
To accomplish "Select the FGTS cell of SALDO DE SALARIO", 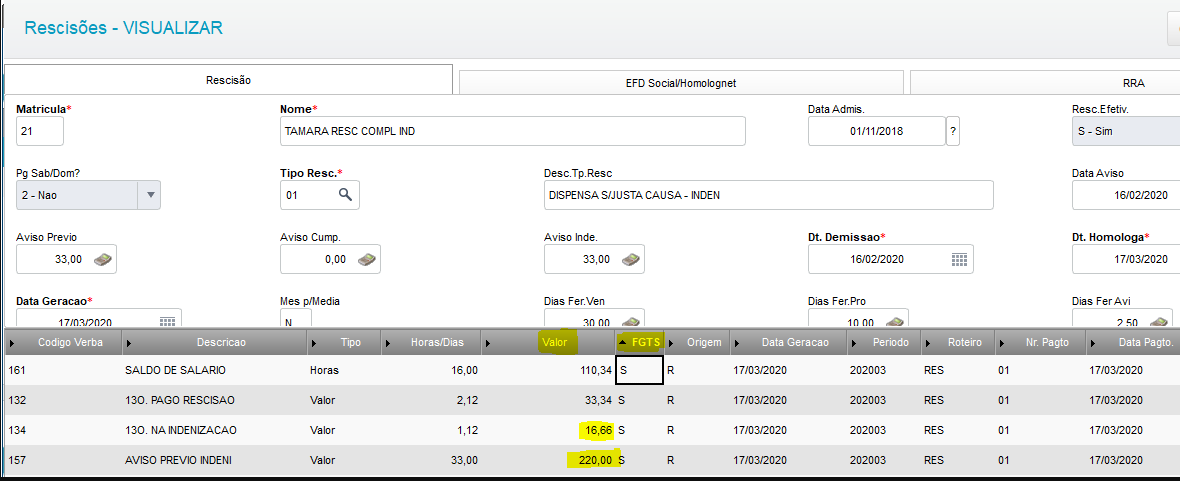I will tap(639, 370).
